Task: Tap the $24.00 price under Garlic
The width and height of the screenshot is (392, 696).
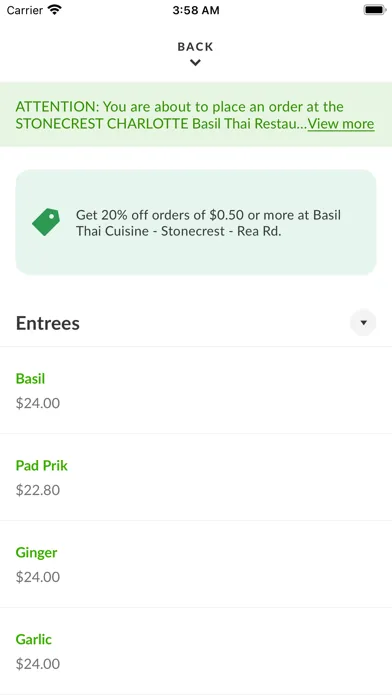Action: (x=38, y=664)
